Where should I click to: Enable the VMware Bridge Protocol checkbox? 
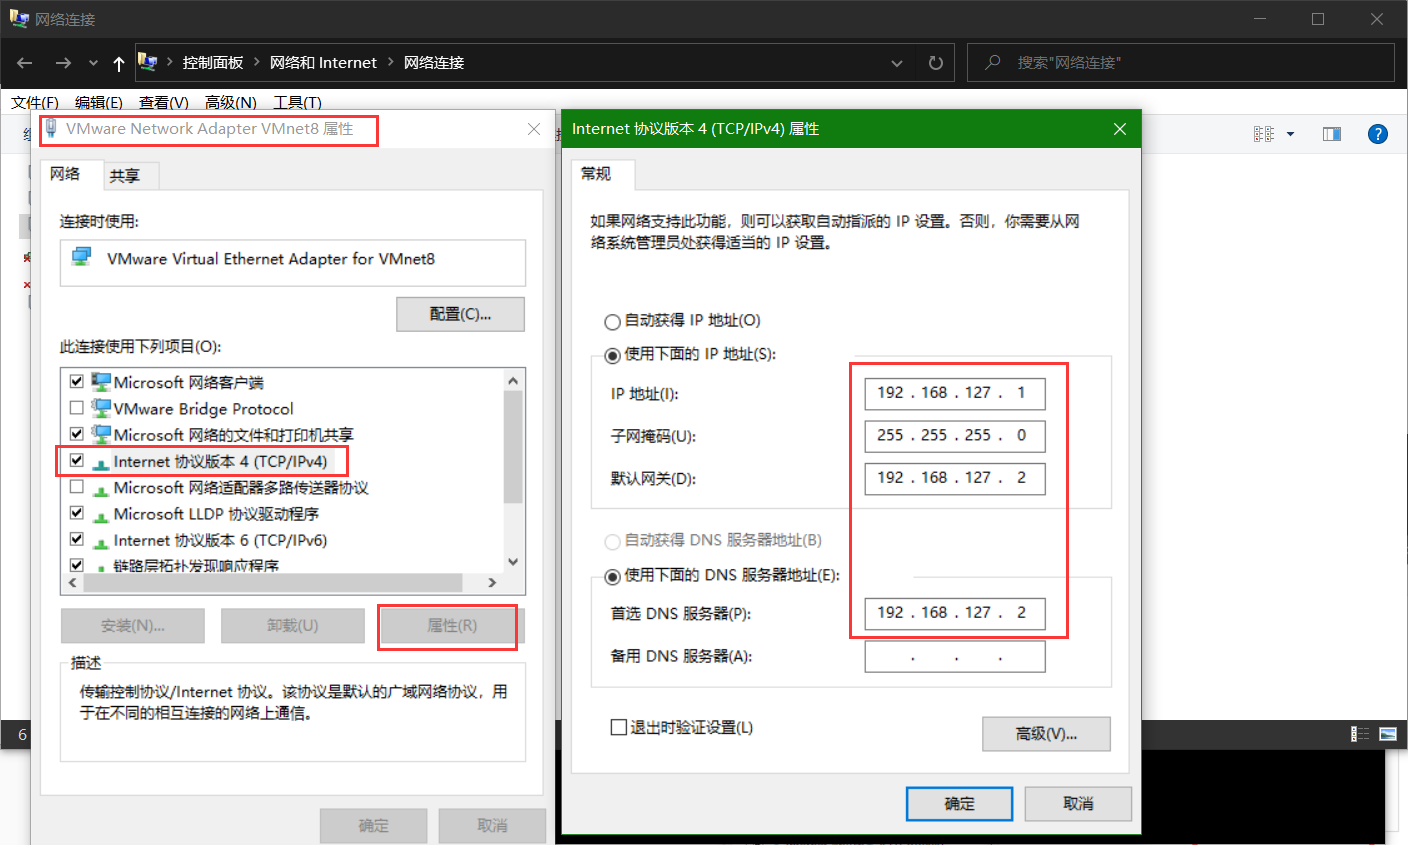(x=77, y=408)
